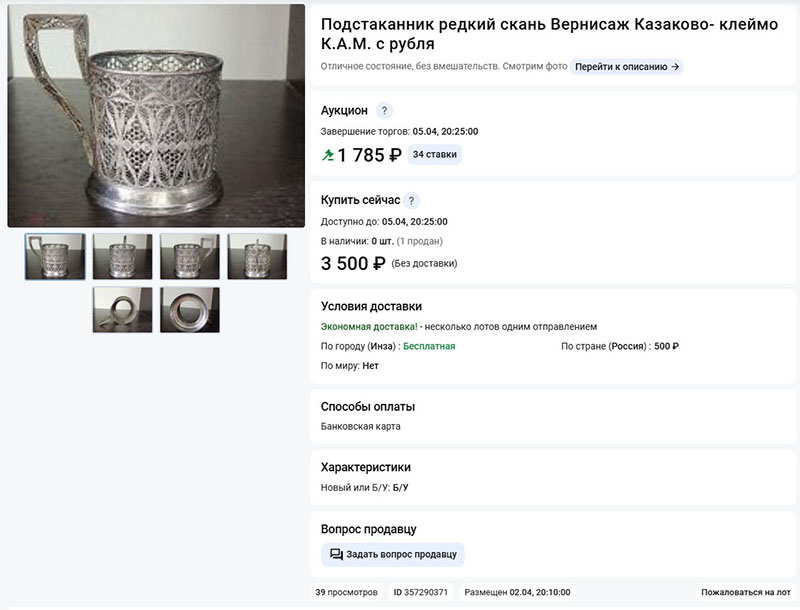Click the lot ID 357290371 badge
Screen dimensions: 800x610
pyautogui.click(x=420, y=592)
